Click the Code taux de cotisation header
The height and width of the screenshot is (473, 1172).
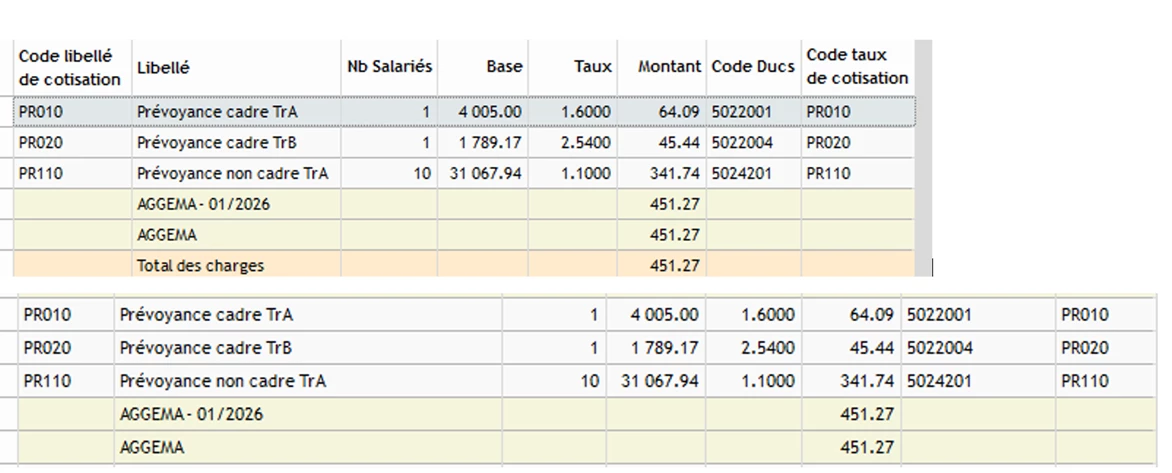[x=857, y=67]
